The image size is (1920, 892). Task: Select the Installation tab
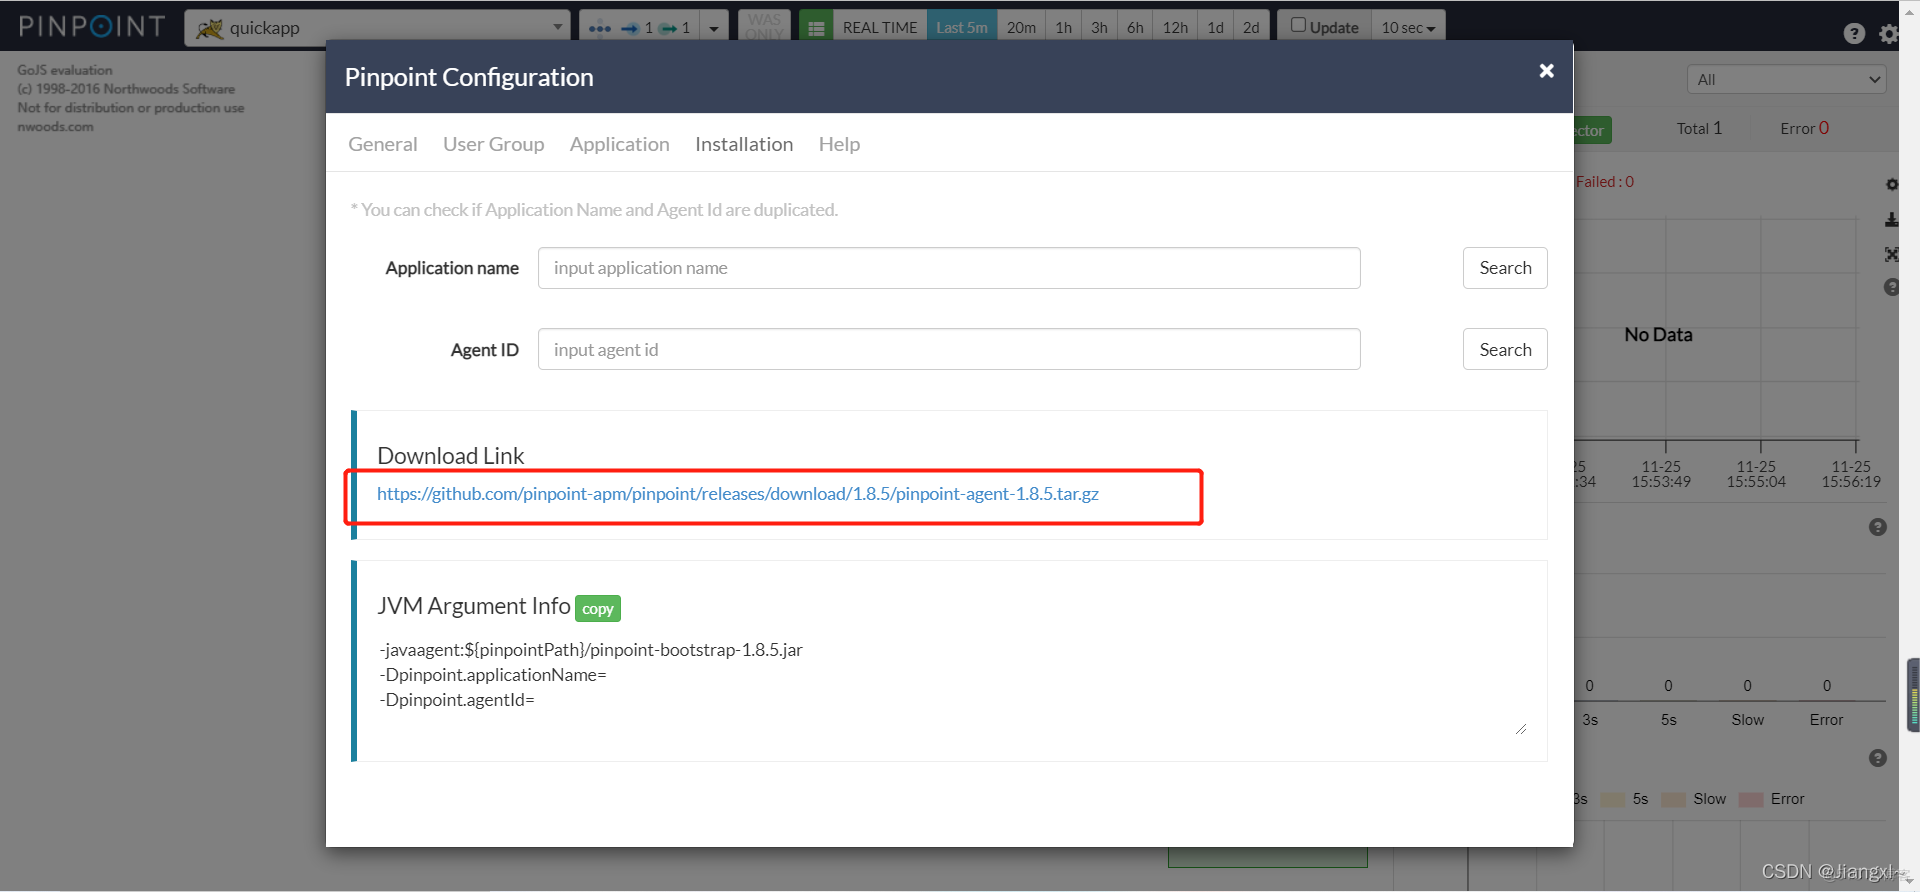[x=744, y=144]
